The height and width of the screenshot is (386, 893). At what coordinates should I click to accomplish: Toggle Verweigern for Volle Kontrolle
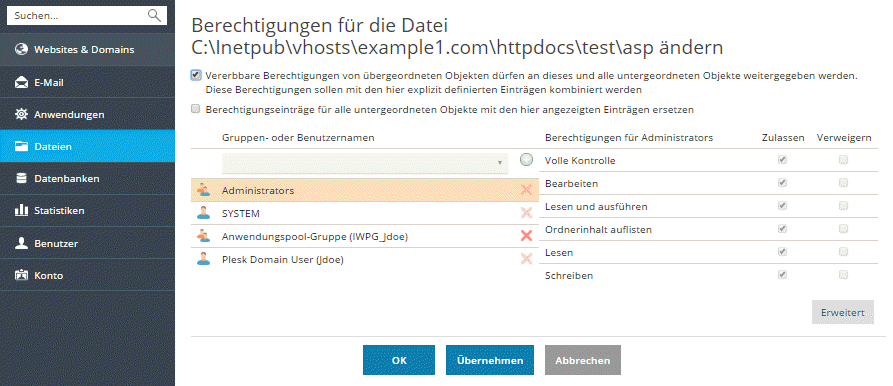point(843,160)
